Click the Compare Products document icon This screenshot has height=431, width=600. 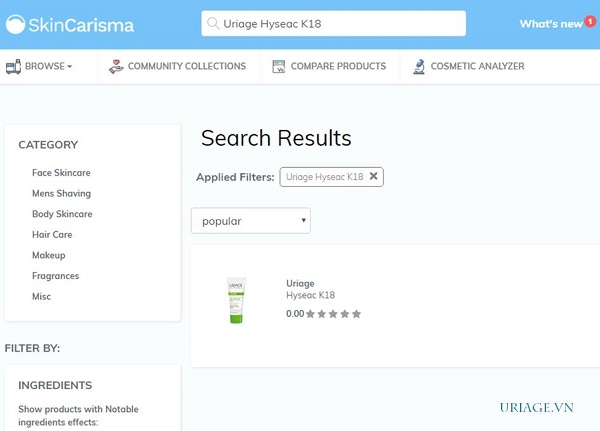[279, 67]
